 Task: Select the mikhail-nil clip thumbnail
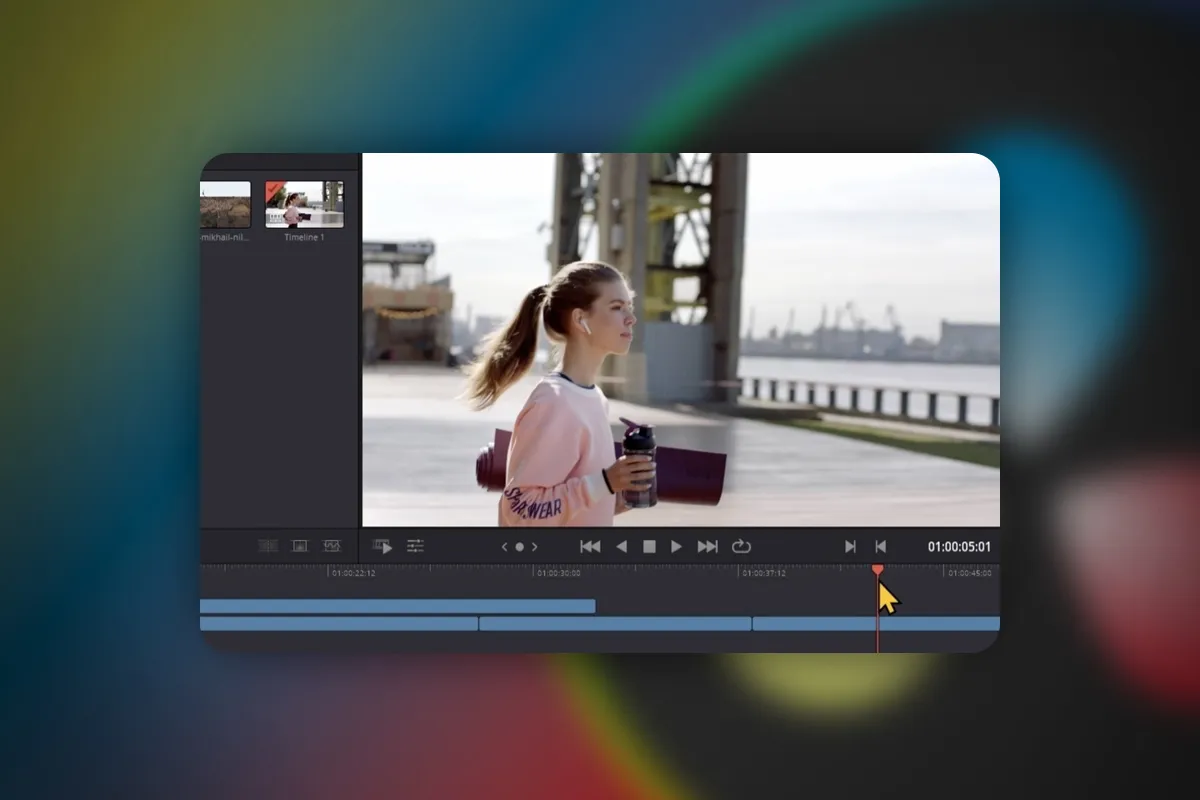point(225,204)
